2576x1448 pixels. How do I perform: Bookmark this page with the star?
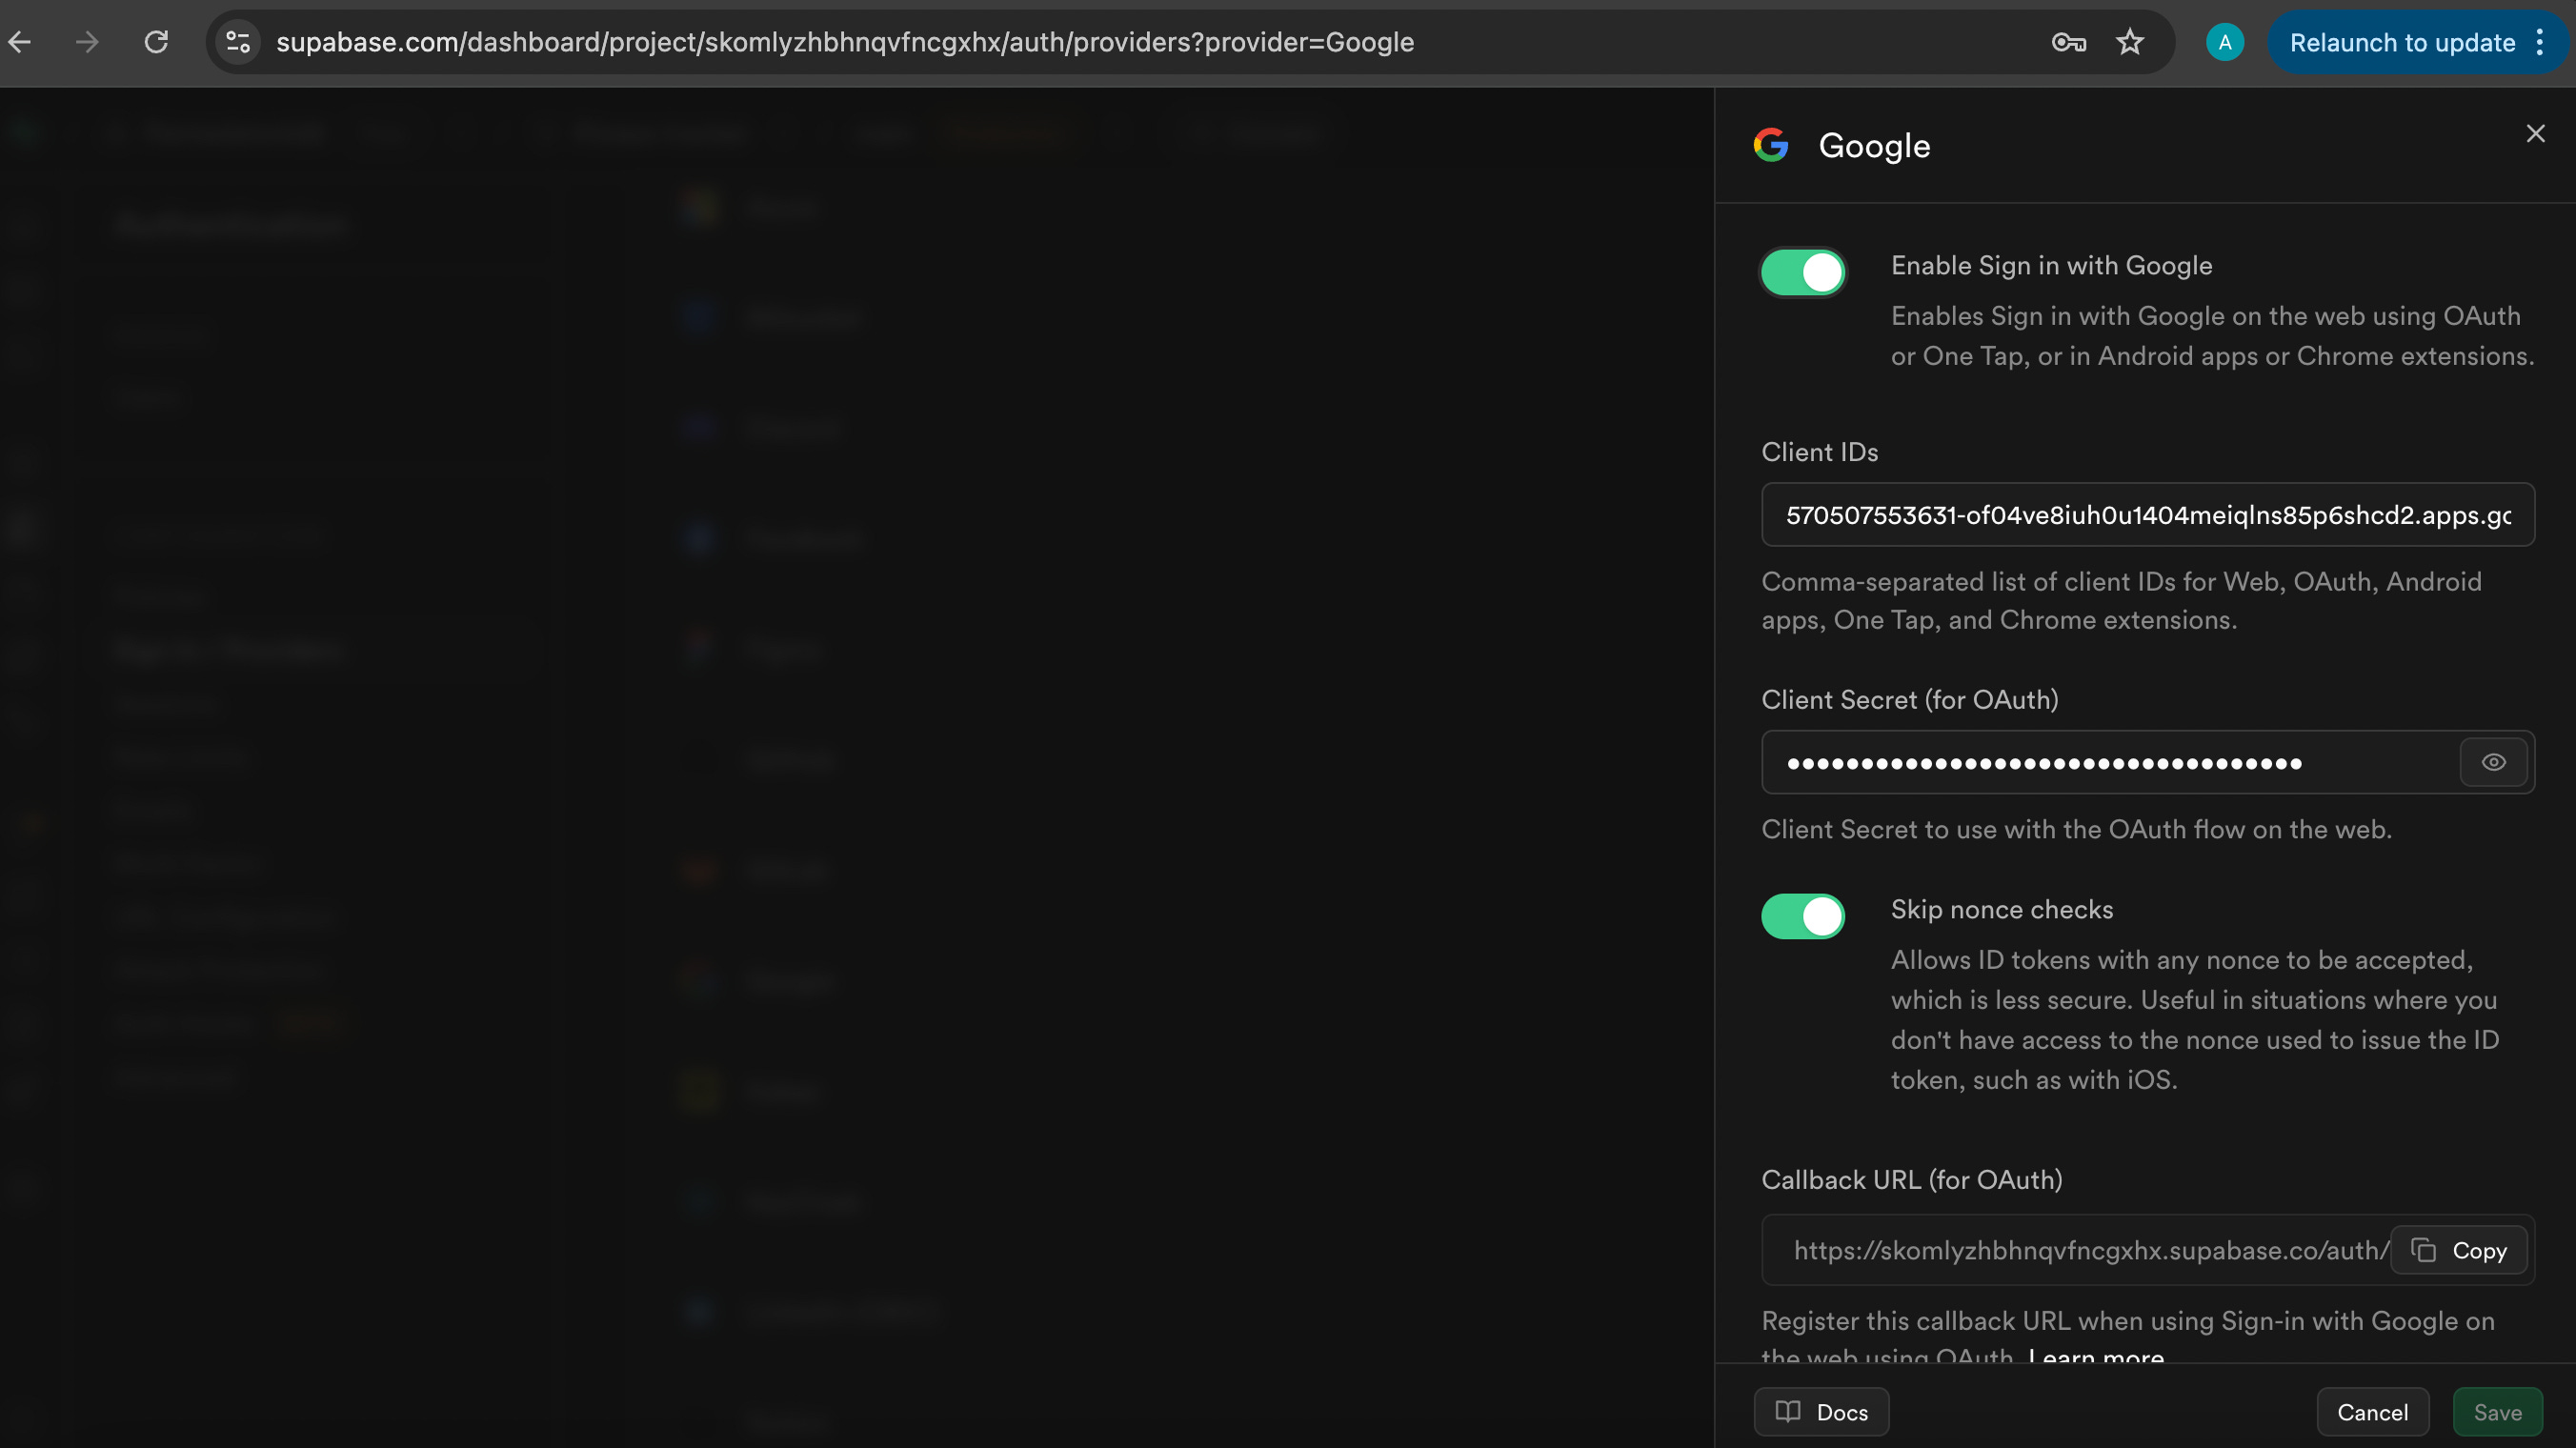(2130, 42)
